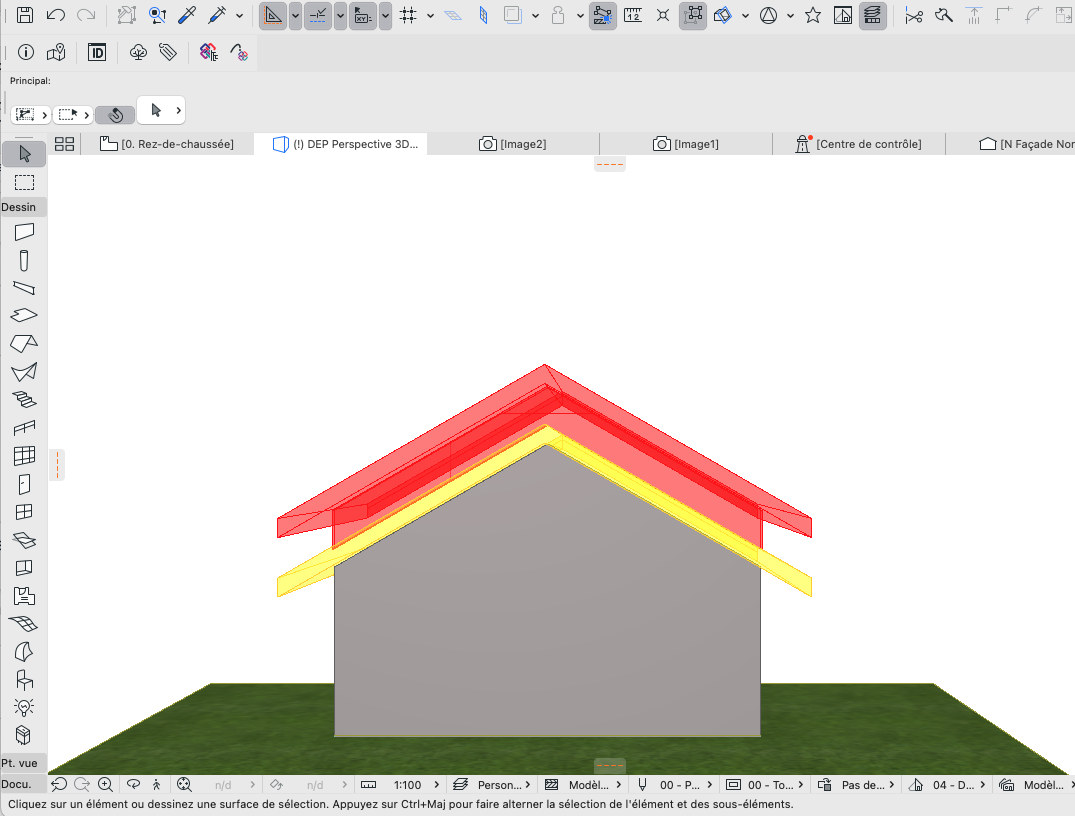Click the zoom in magnifier in status bar
Image resolution: width=1075 pixels, height=816 pixels.
tap(105, 784)
